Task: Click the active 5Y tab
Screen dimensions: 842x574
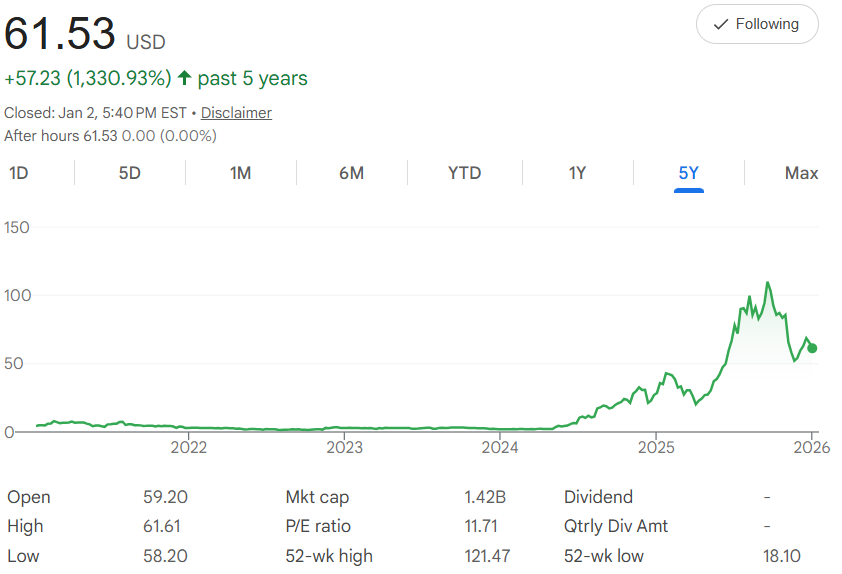Action: [x=688, y=173]
